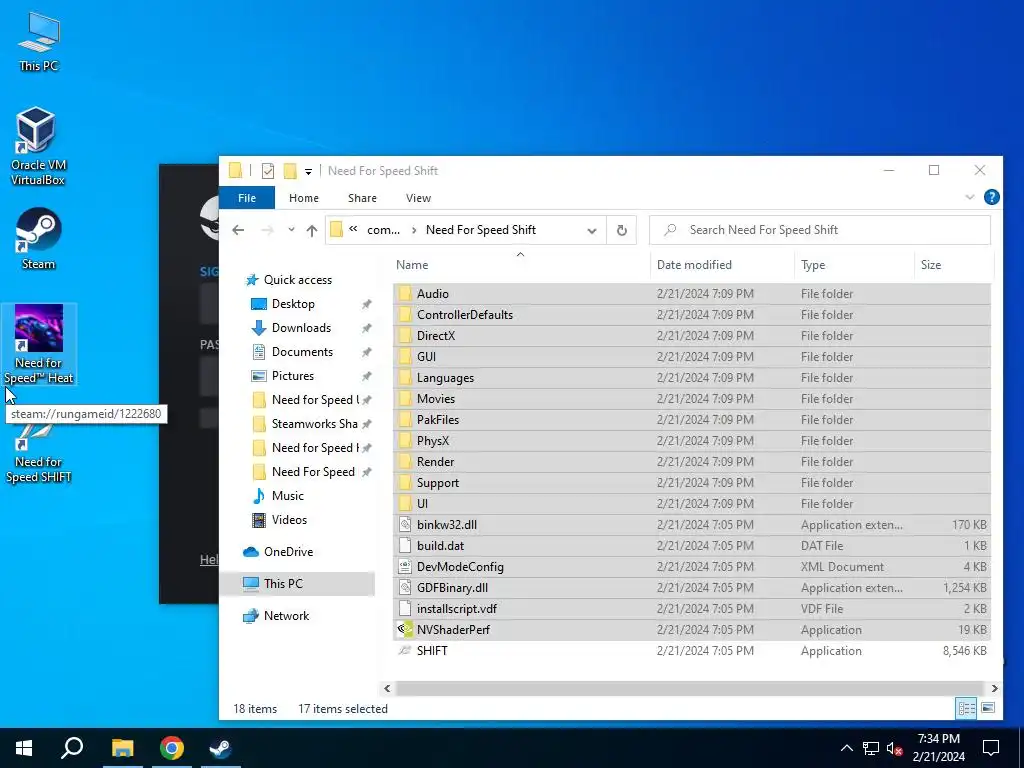1024x768 pixels.
Task: Open Pictures in navigation pane
Action: (x=293, y=376)
